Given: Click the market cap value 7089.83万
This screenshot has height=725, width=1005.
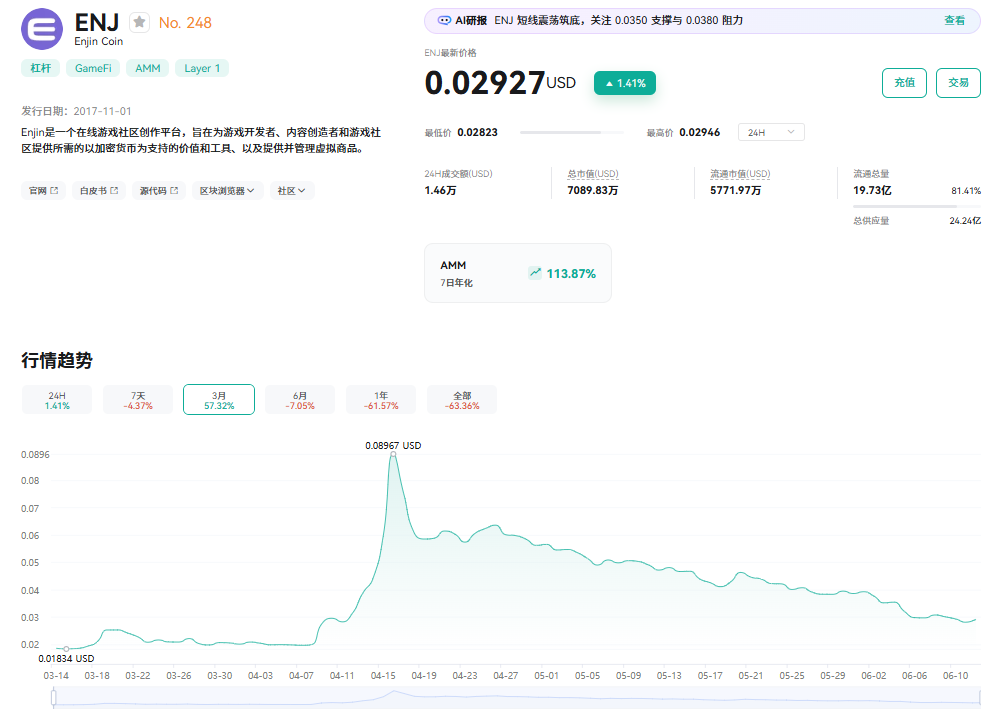Looking at the screenshot, I should click(593, 190).
